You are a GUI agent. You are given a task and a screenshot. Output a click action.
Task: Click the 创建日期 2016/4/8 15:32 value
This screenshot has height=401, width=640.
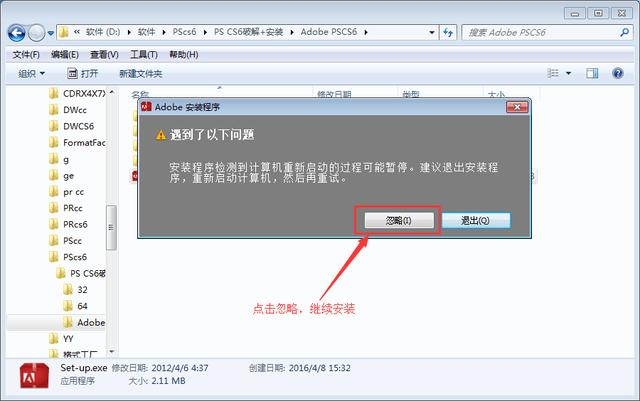click(x=320, y=368)
